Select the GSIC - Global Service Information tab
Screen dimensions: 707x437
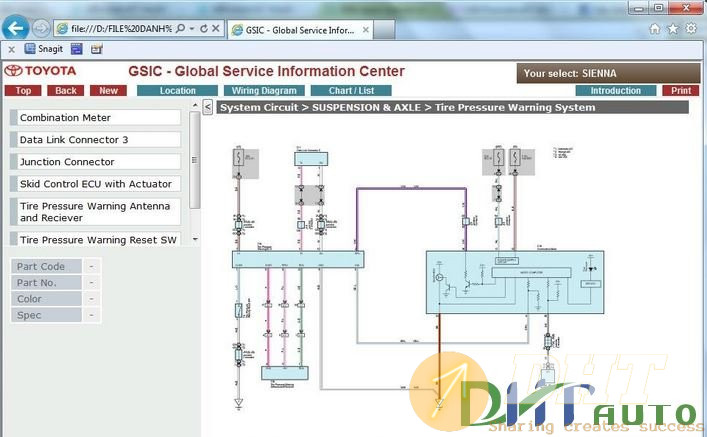(x=300, y=30)
